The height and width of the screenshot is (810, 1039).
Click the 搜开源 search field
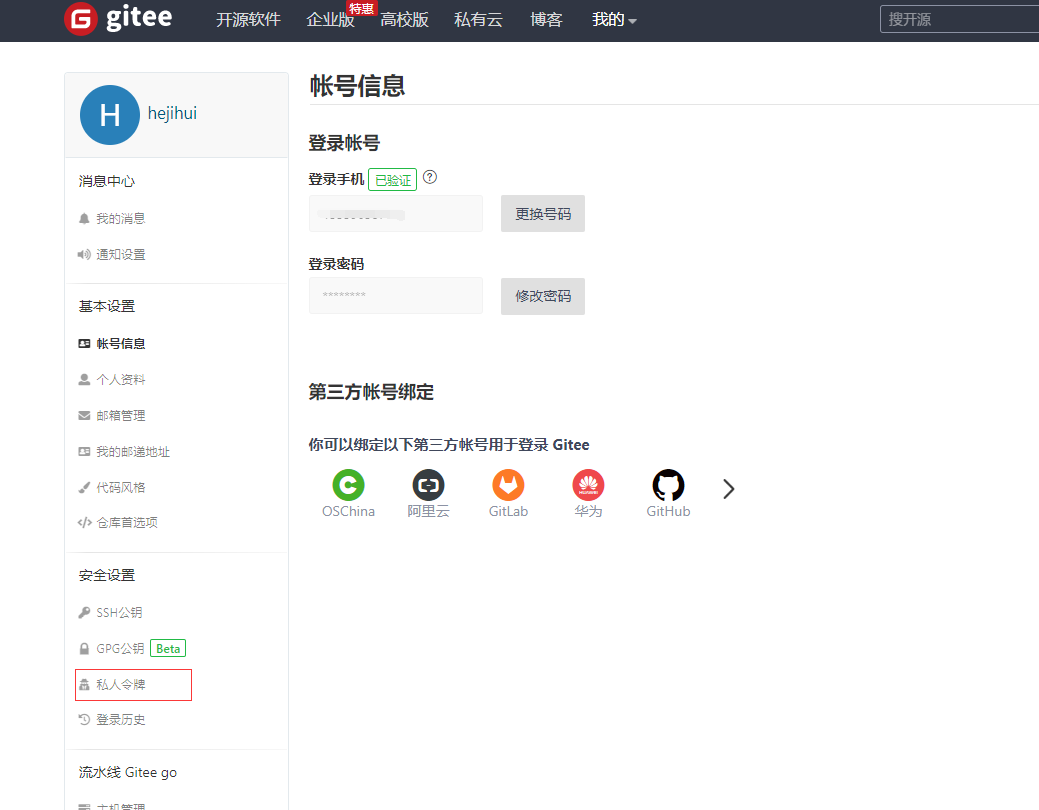point(960,19)
